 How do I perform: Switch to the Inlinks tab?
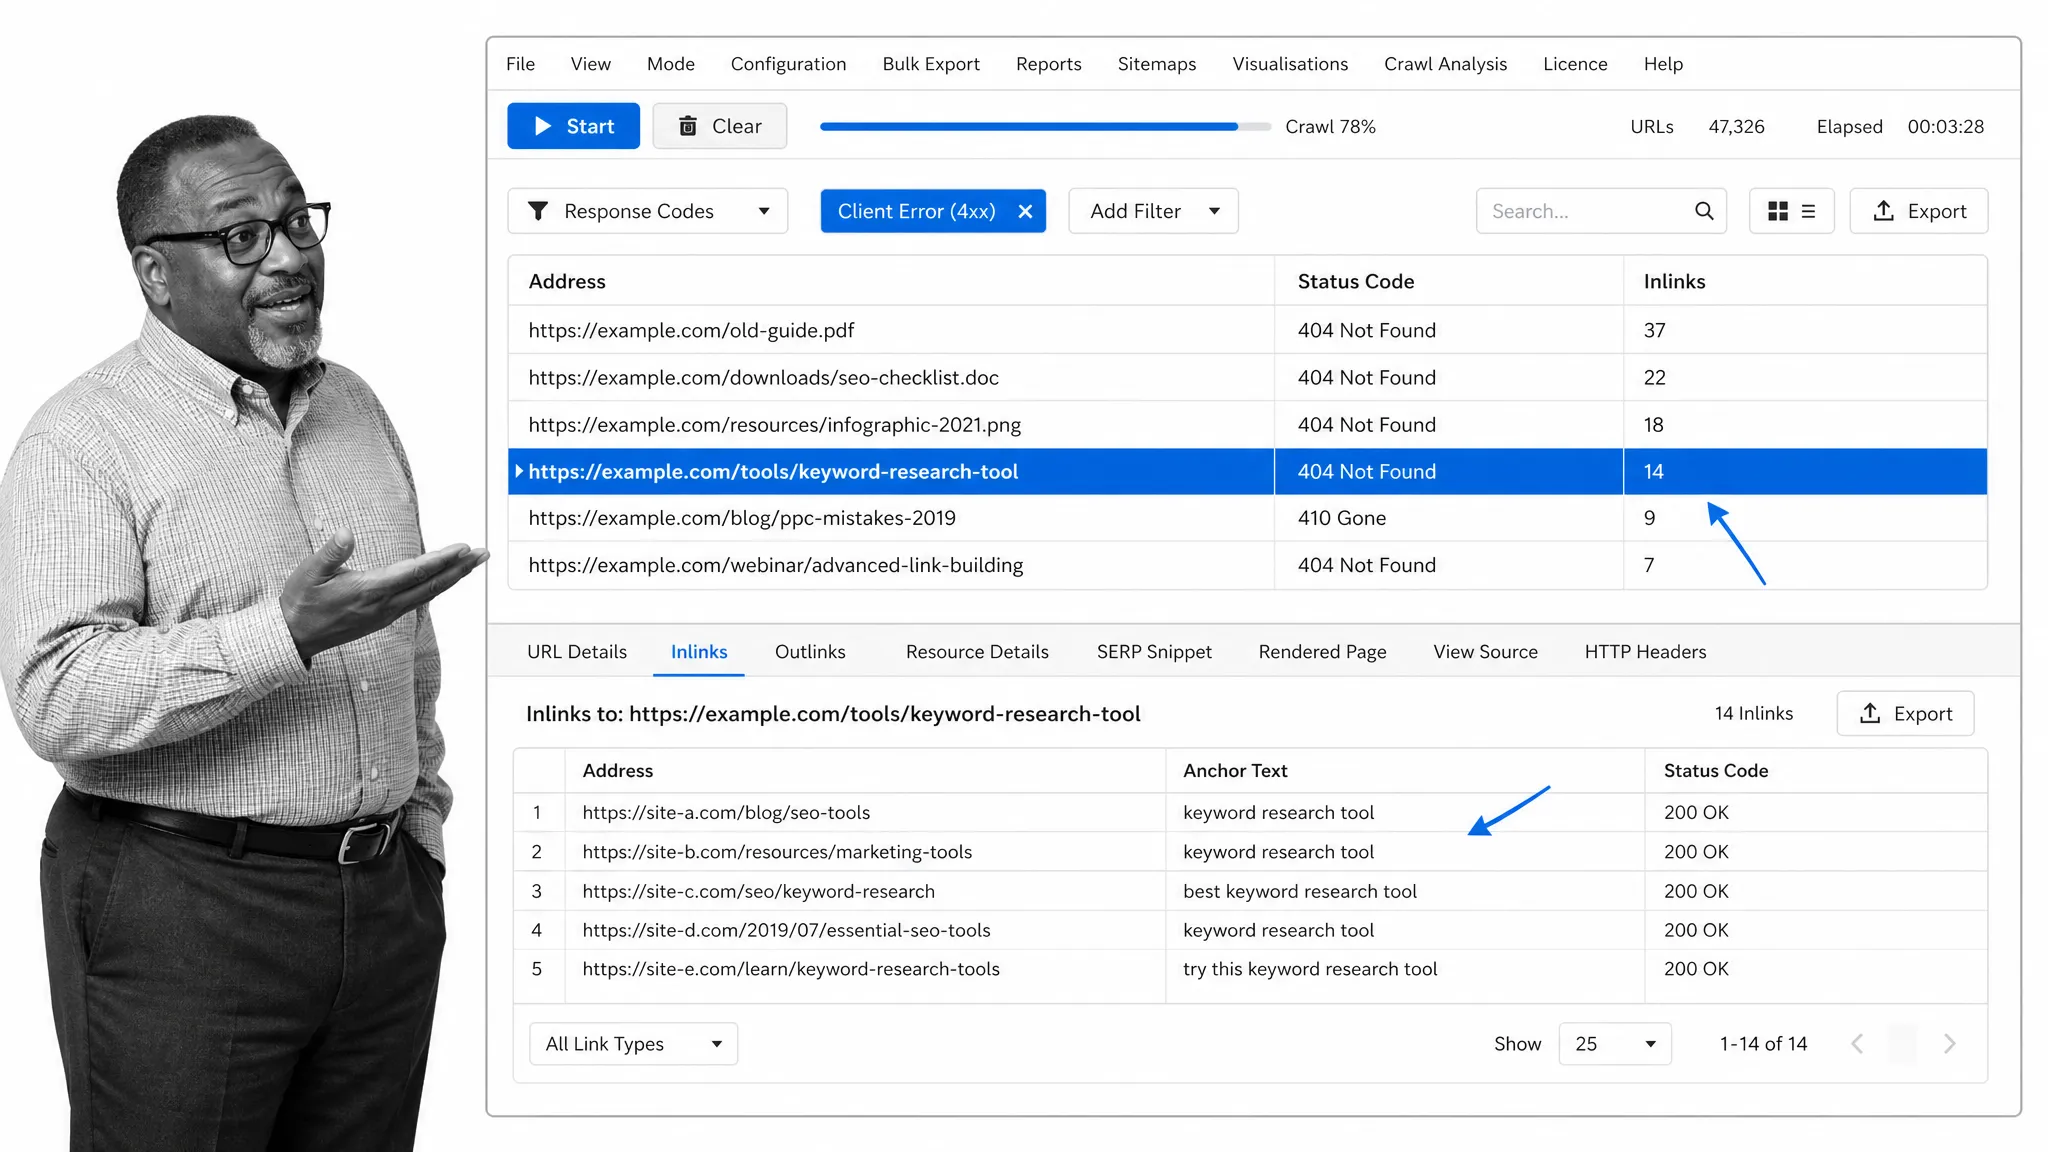coord(699,652)
